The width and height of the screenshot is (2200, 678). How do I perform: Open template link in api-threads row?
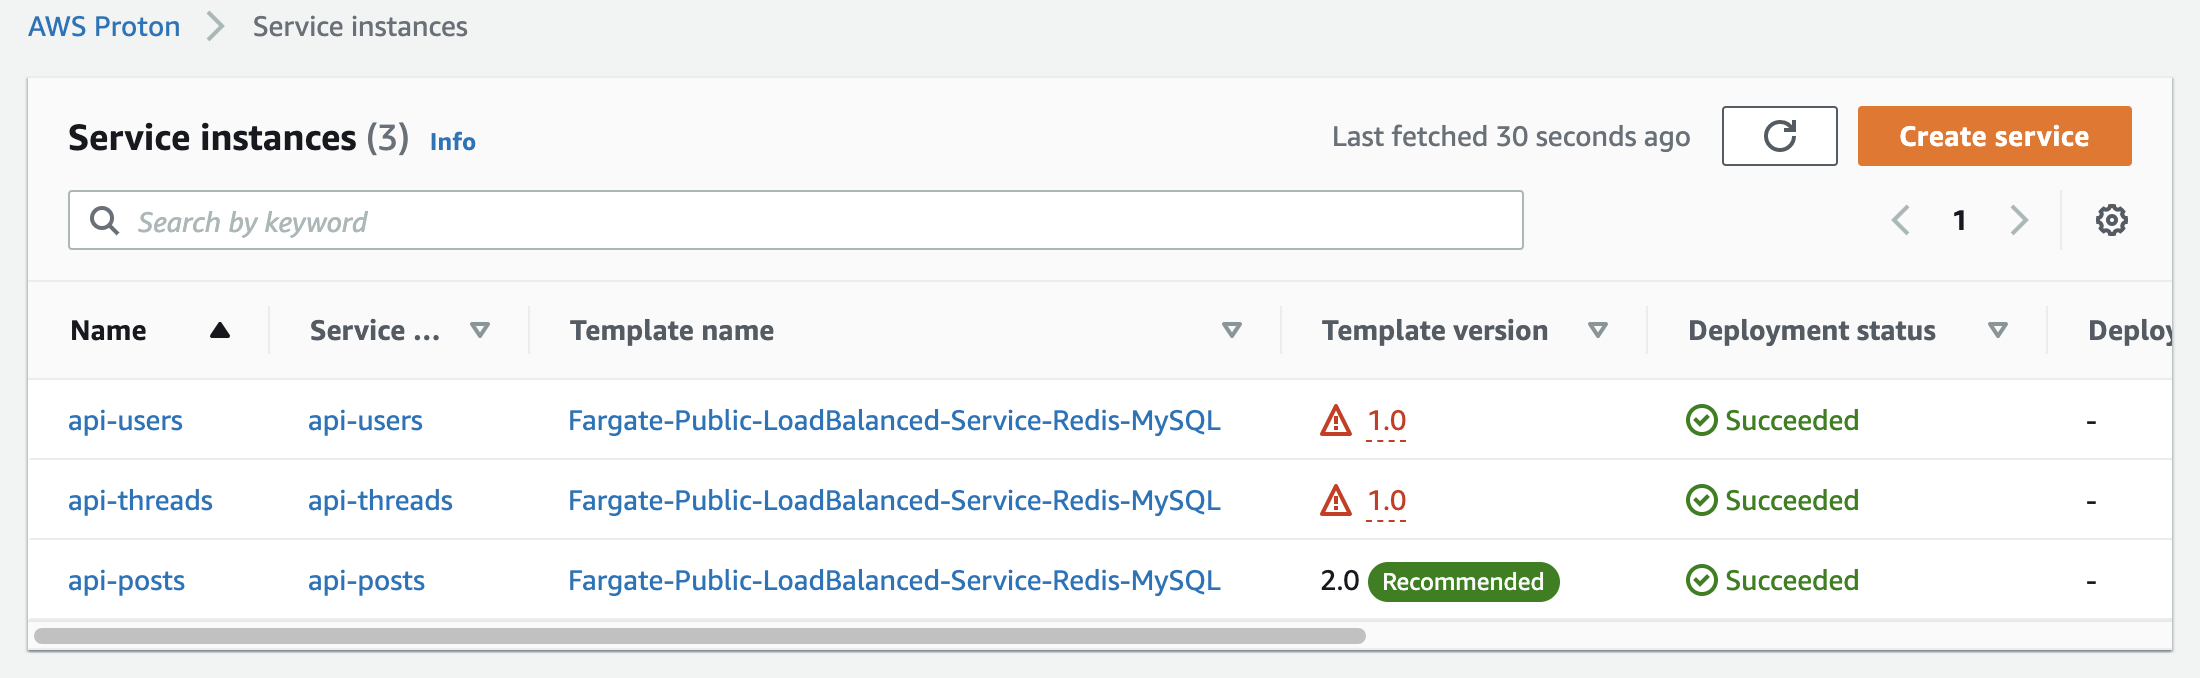[894, 500]
